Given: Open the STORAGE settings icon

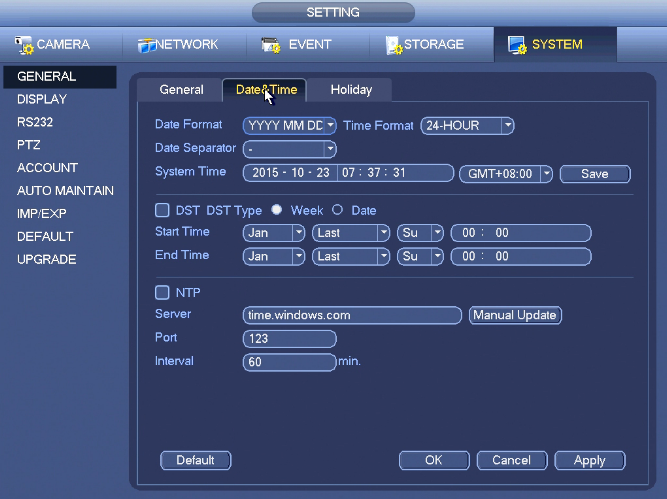Looking at the screenshot, I should [x=394, y=45].
